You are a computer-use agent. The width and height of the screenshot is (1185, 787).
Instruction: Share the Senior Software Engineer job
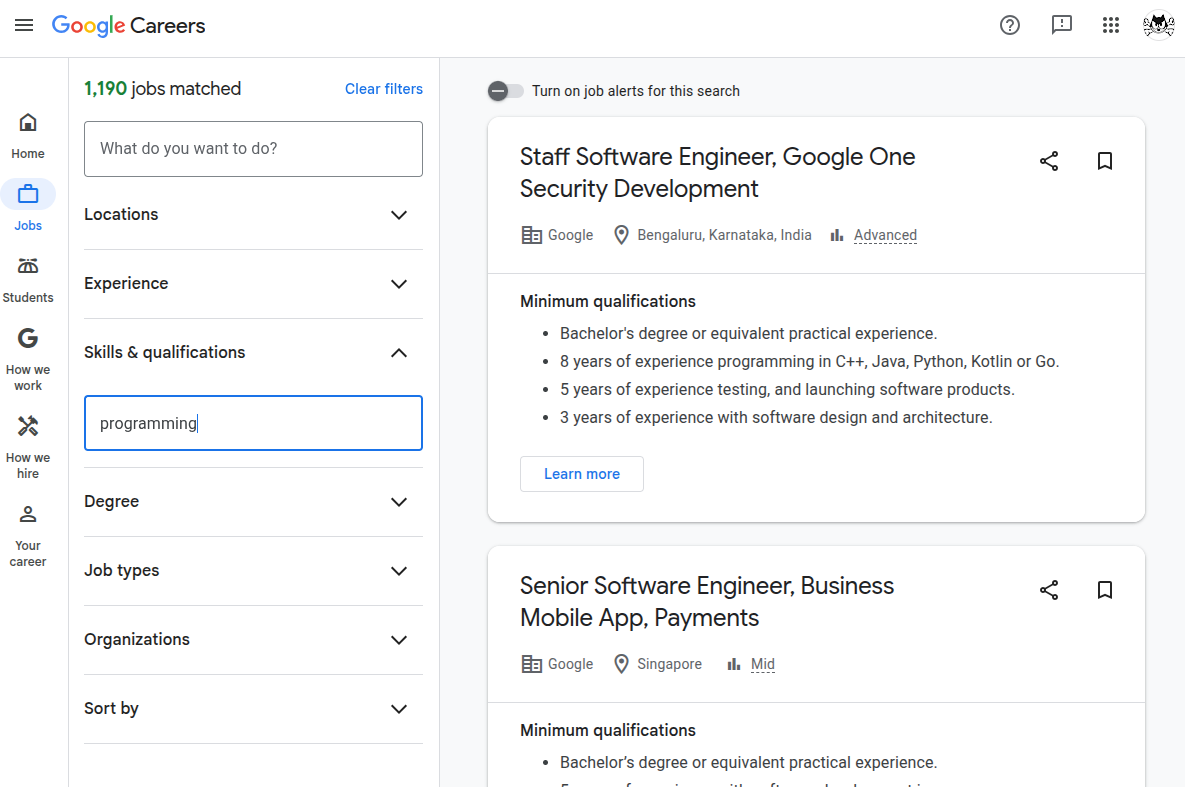coord(1049,590)
